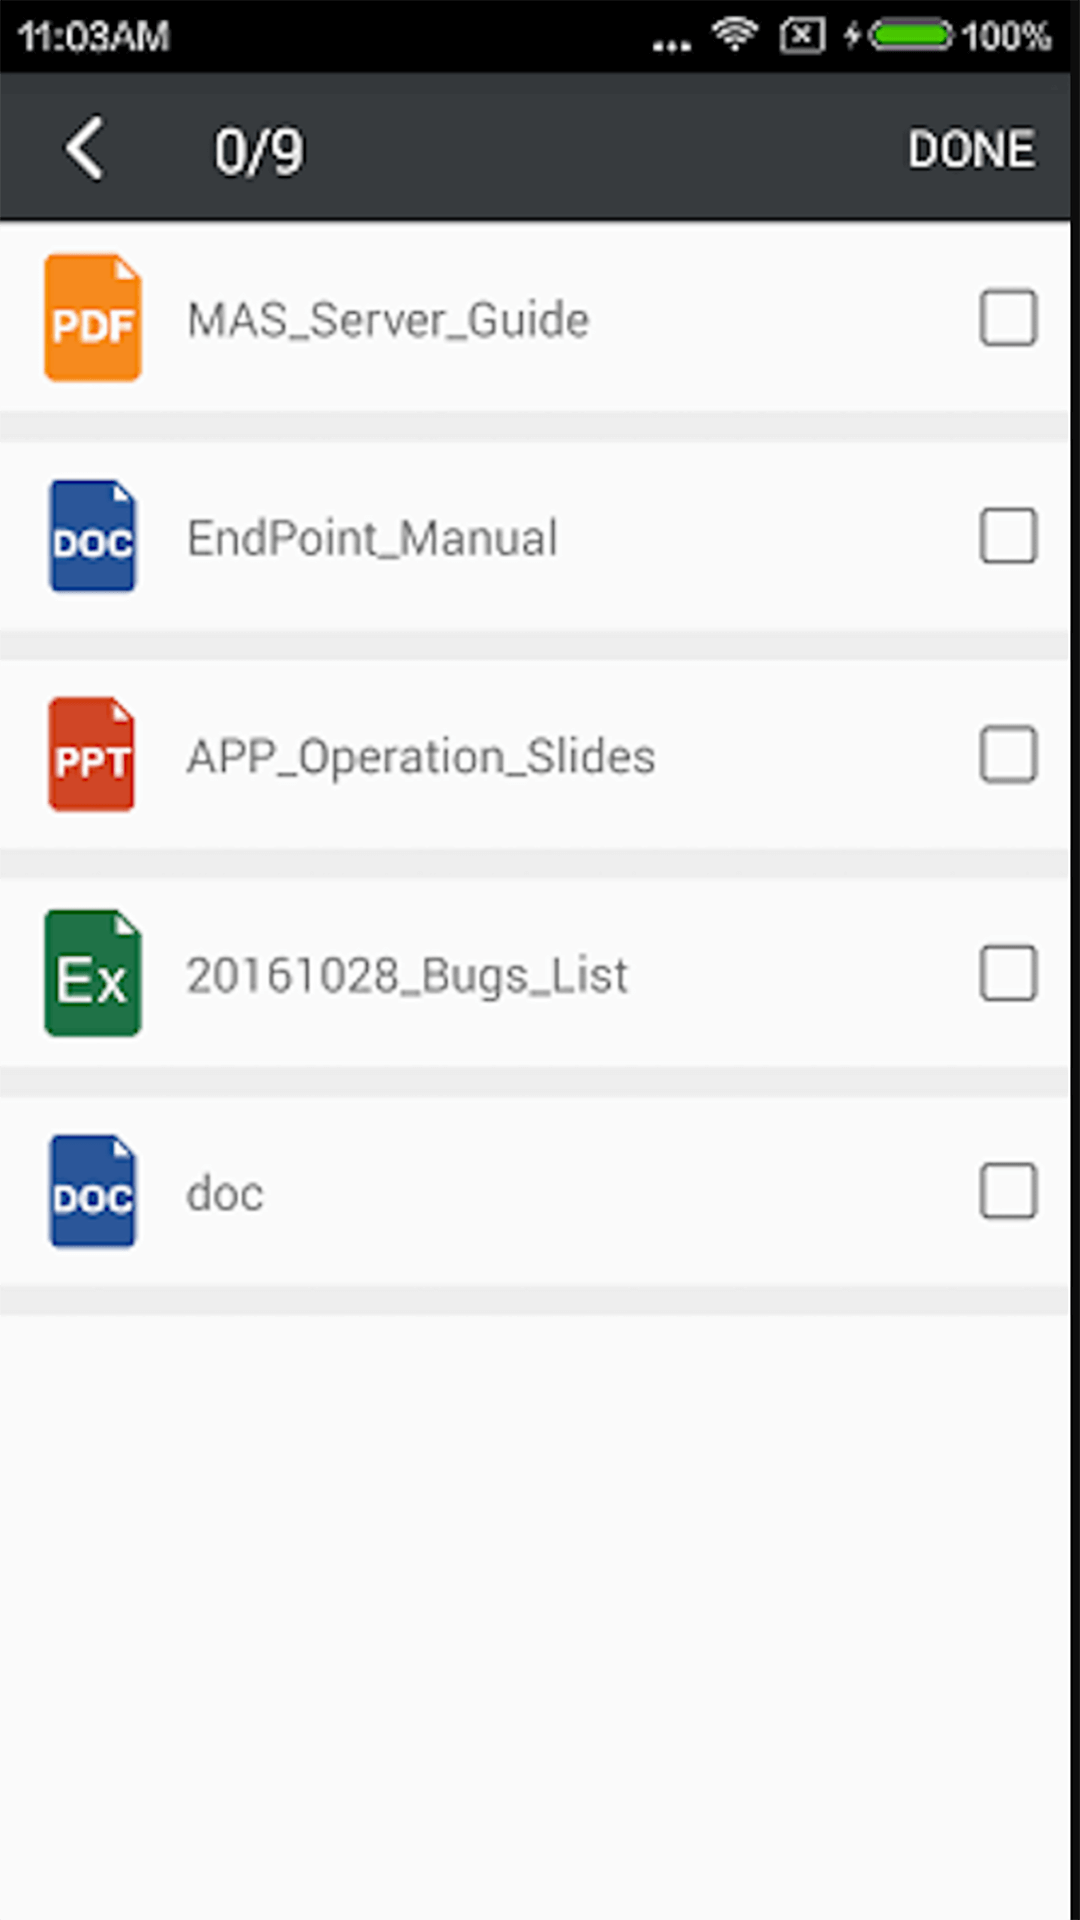Check the MAS_Server_Guide checkbox
The width and height of the screenshot is (1080, 1920).
[1008, 318]
